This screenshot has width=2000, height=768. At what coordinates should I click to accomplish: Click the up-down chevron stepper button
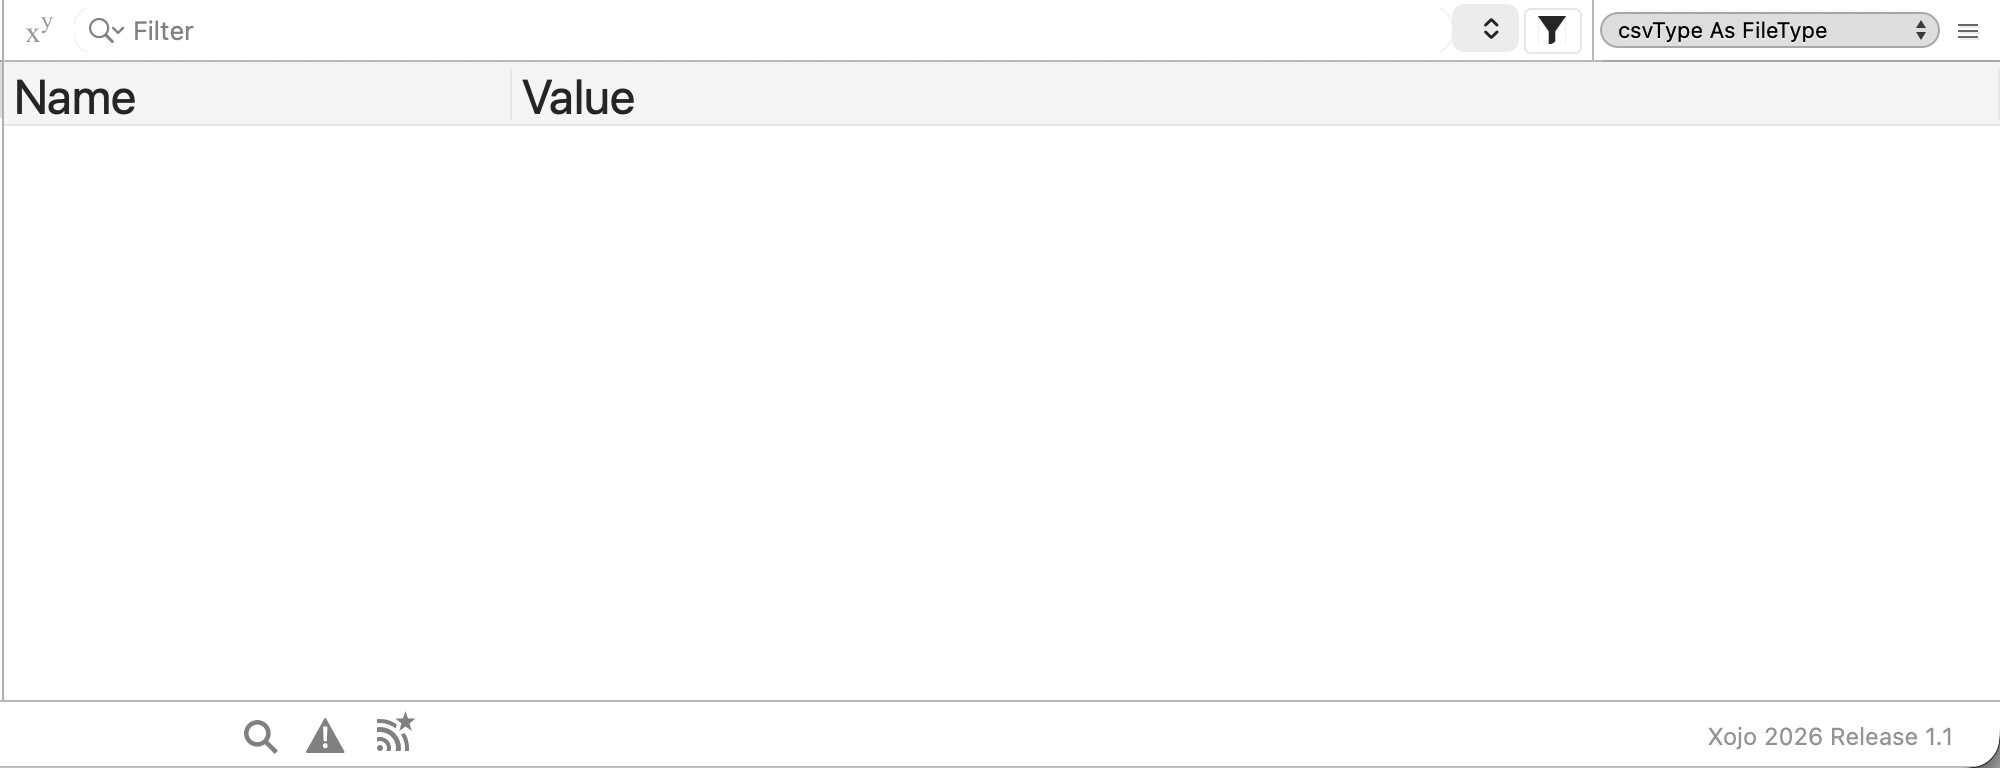click(1489, 30)
